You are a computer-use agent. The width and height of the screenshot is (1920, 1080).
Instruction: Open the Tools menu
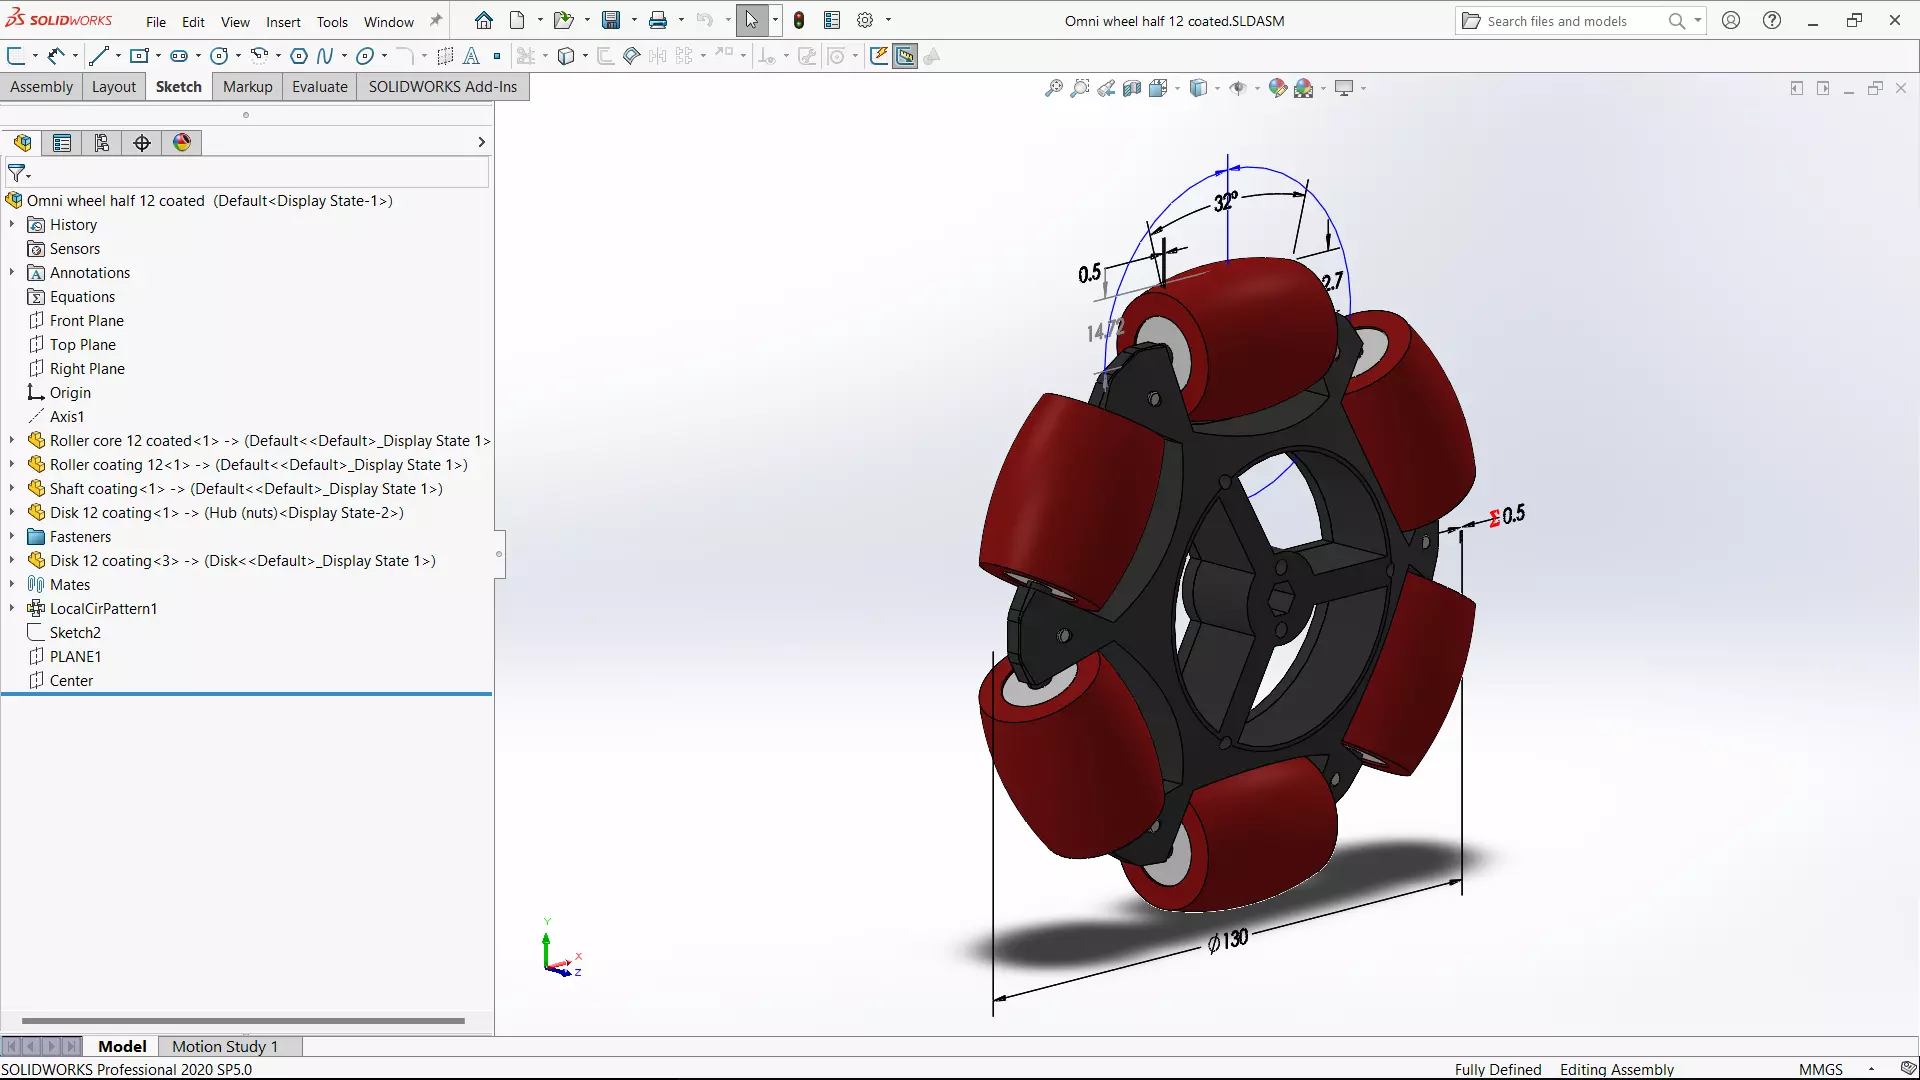tap(332, 22)
